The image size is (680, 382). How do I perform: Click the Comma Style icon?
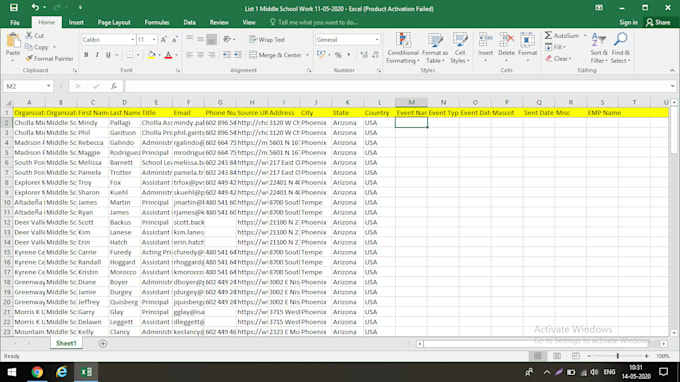pos(349,55)
